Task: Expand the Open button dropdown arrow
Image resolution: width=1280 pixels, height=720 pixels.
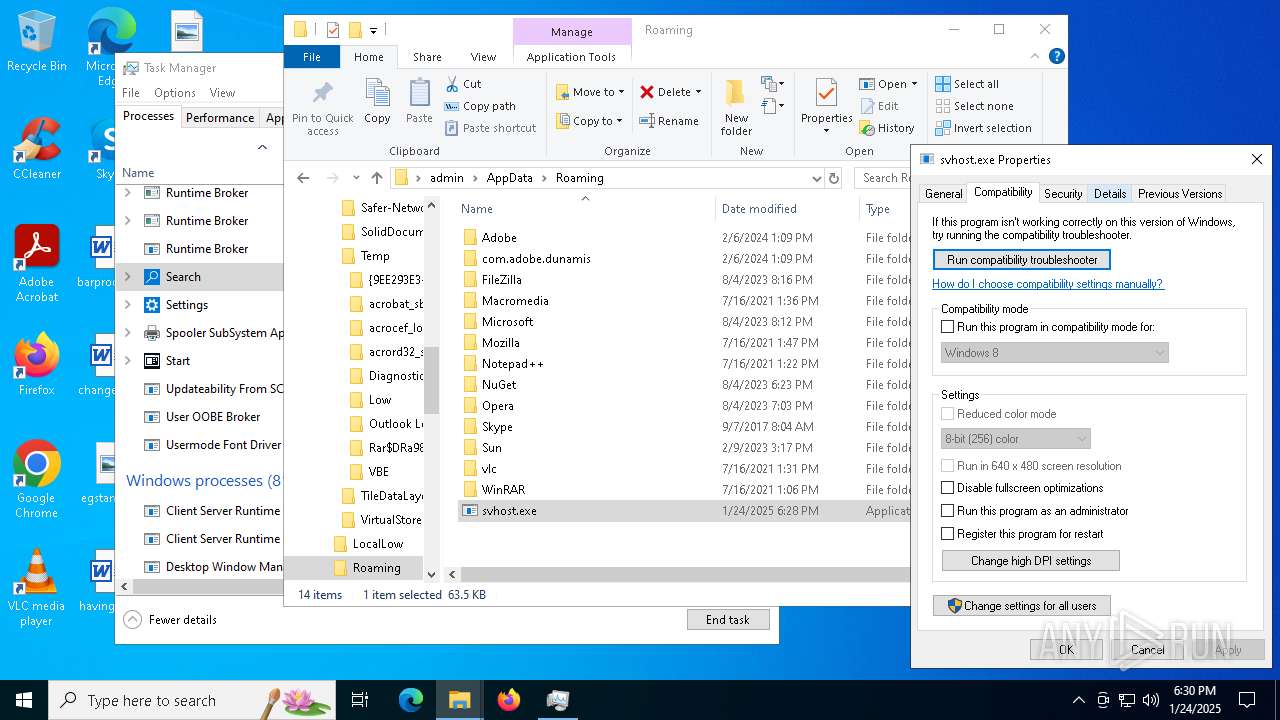Action: pyautogui.click(x=914, y=84)
